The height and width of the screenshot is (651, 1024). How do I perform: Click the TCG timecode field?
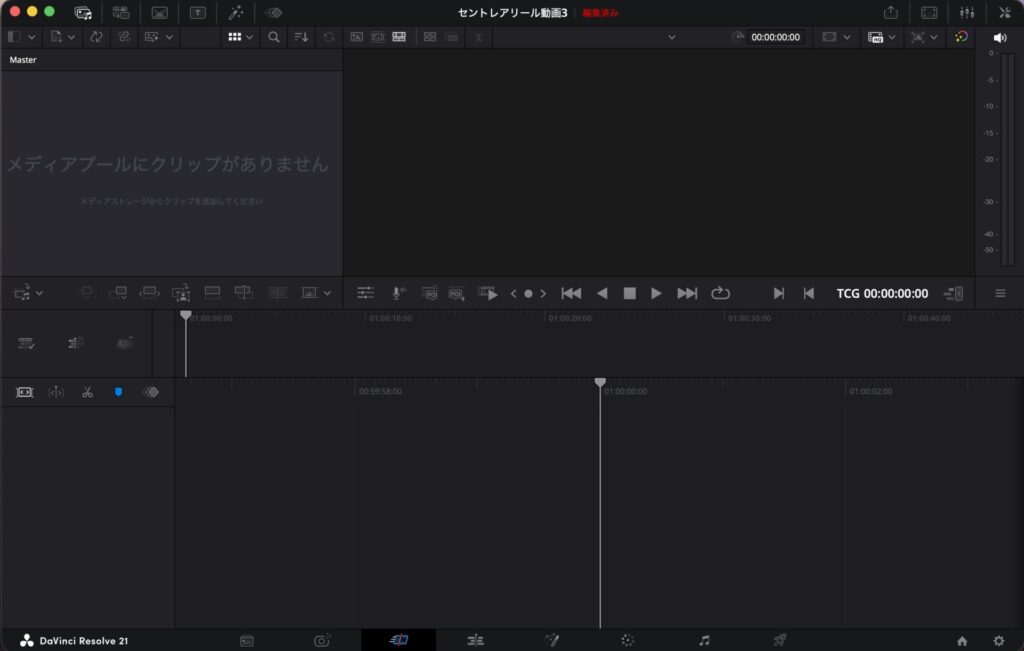click(x=882, y=293)
